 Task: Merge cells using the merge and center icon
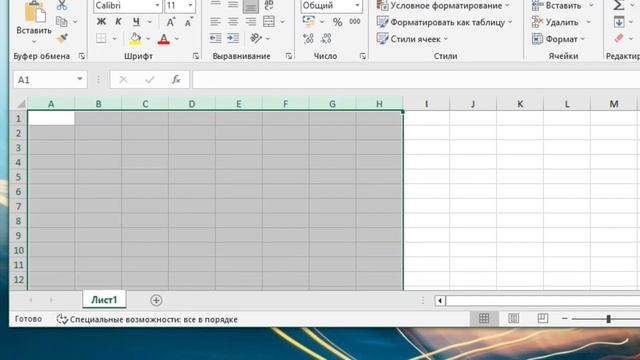[269, 22]
